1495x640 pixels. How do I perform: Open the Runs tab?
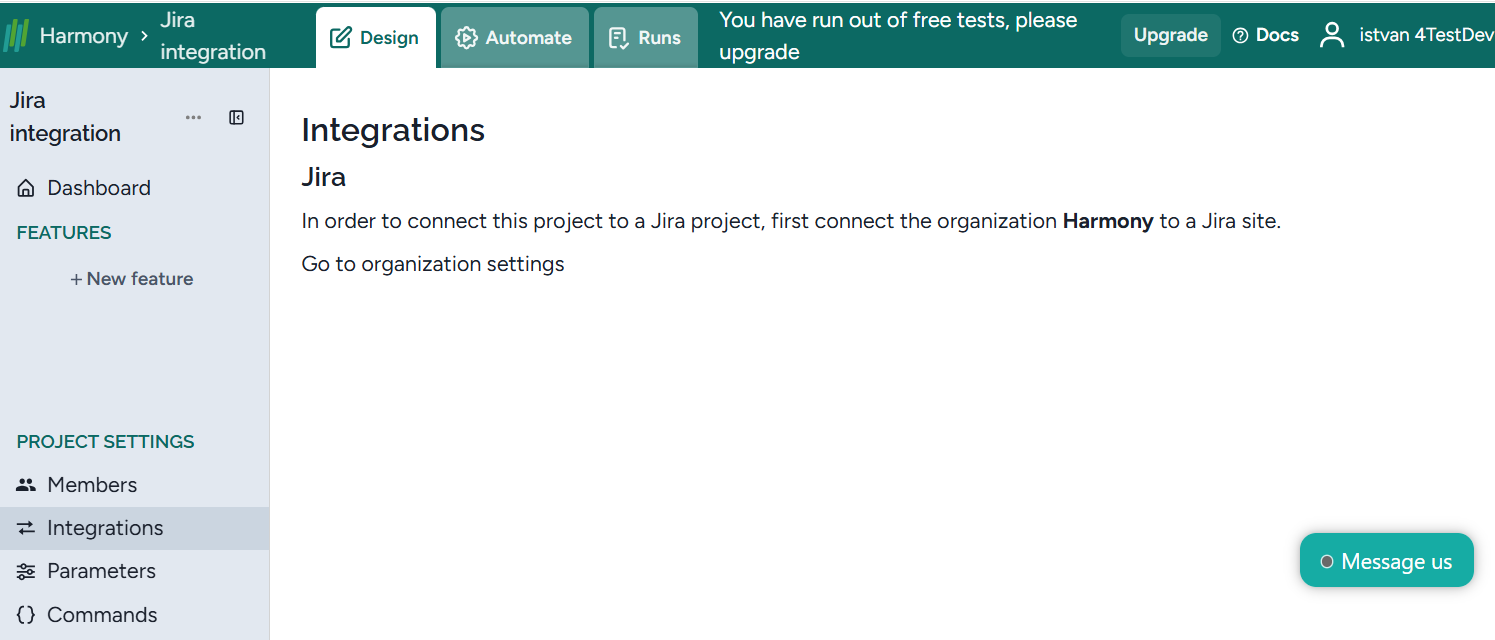tap(645, 38)
